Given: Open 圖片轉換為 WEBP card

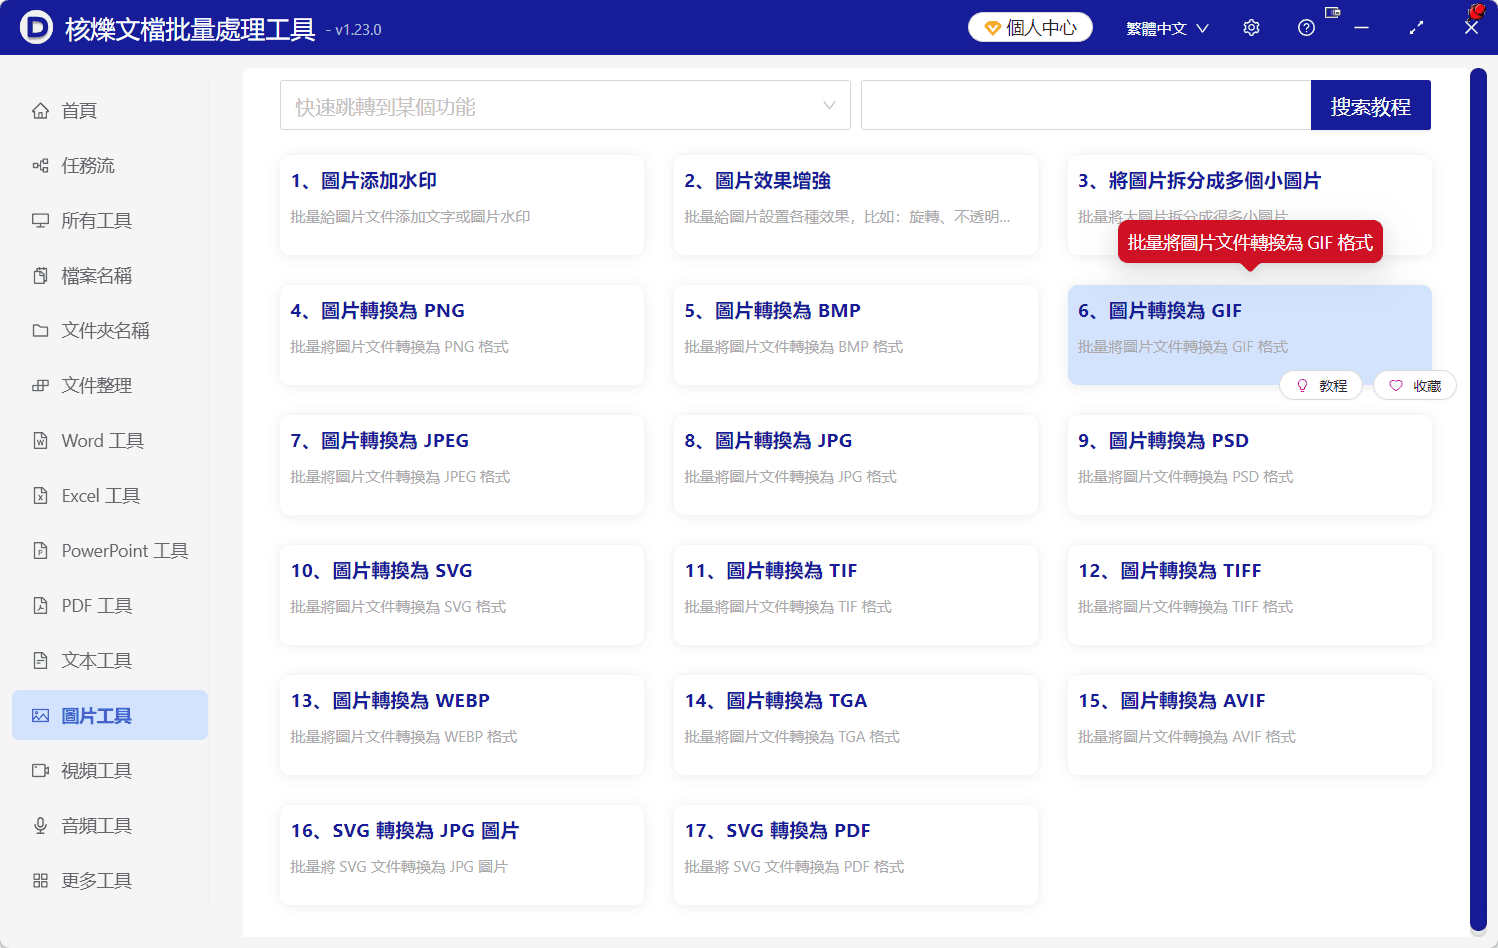Looking at the screenshot, I should [462, 725].
